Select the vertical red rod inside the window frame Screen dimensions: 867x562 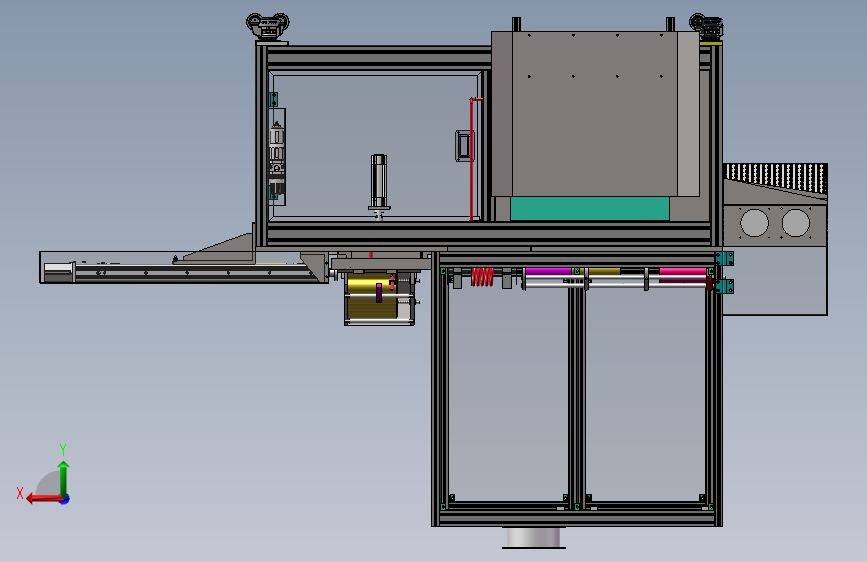click(x=471, y=159)
